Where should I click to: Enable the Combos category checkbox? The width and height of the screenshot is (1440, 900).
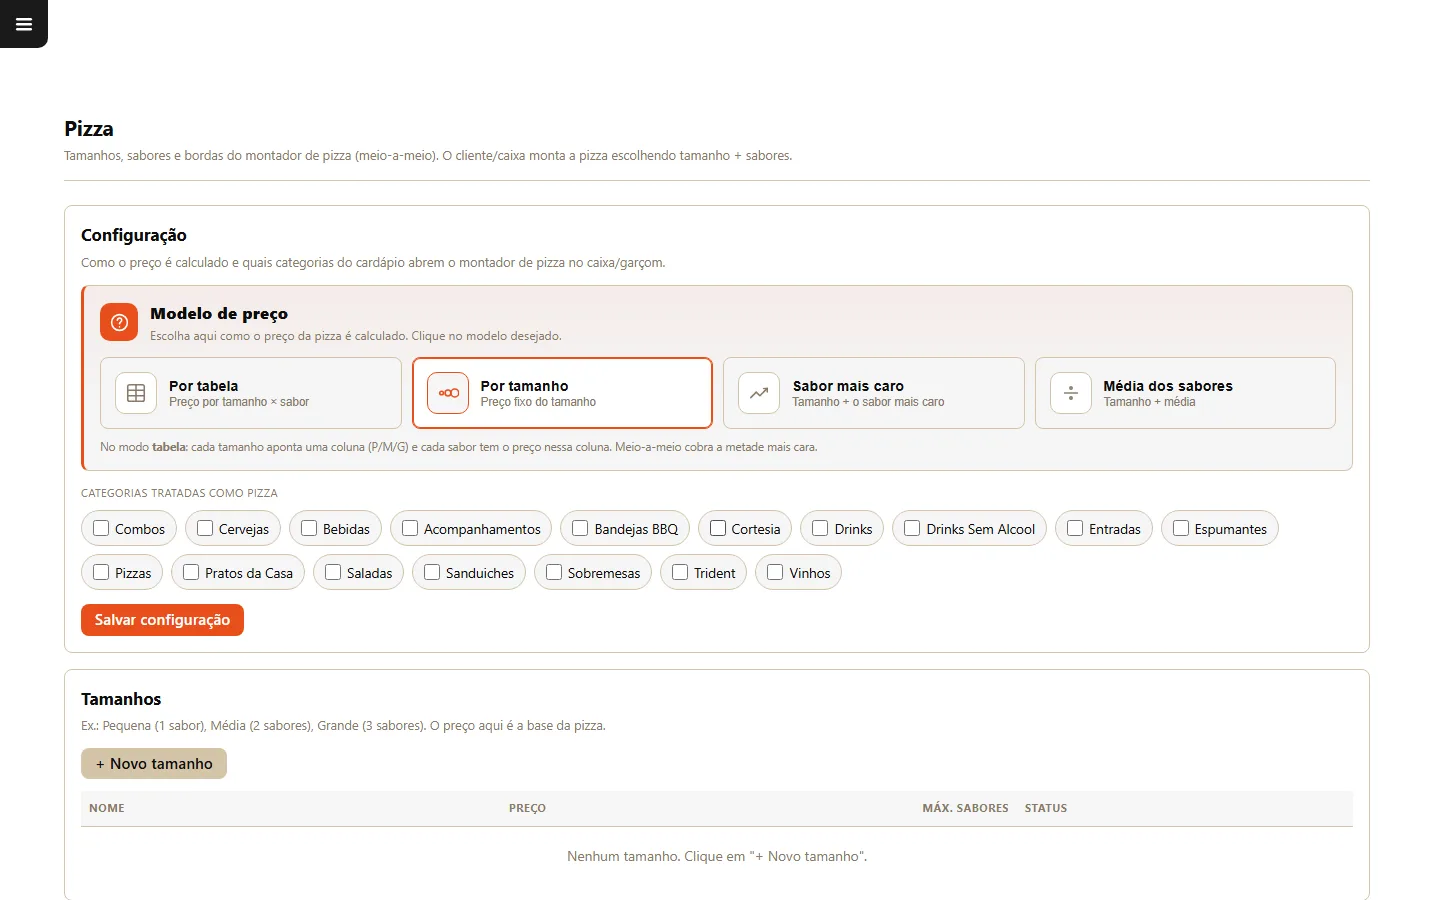click(x=101, y=528)
